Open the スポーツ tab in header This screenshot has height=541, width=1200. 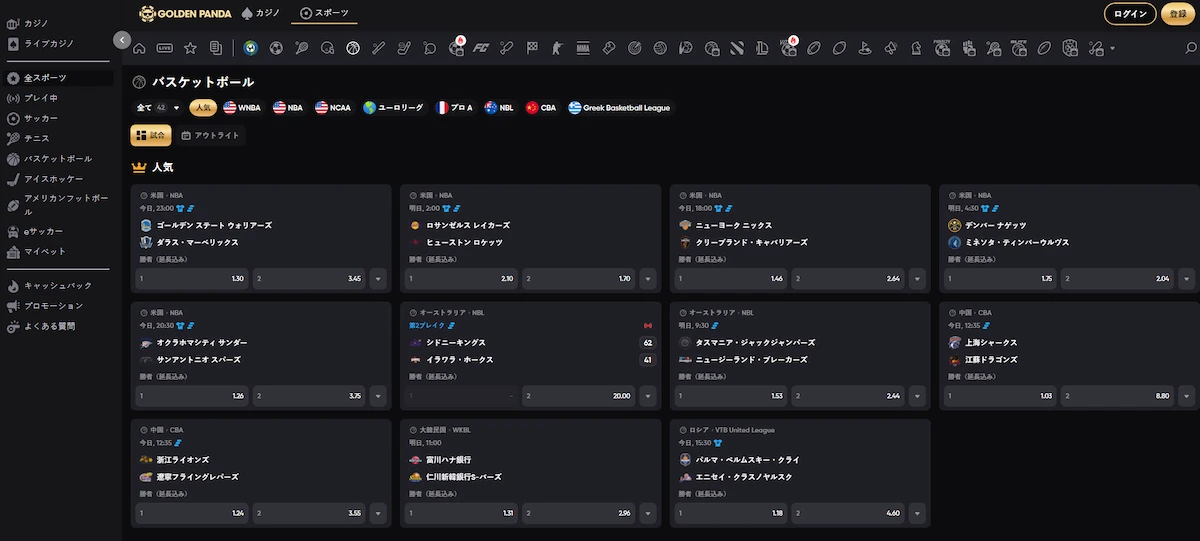coord(325,14)
